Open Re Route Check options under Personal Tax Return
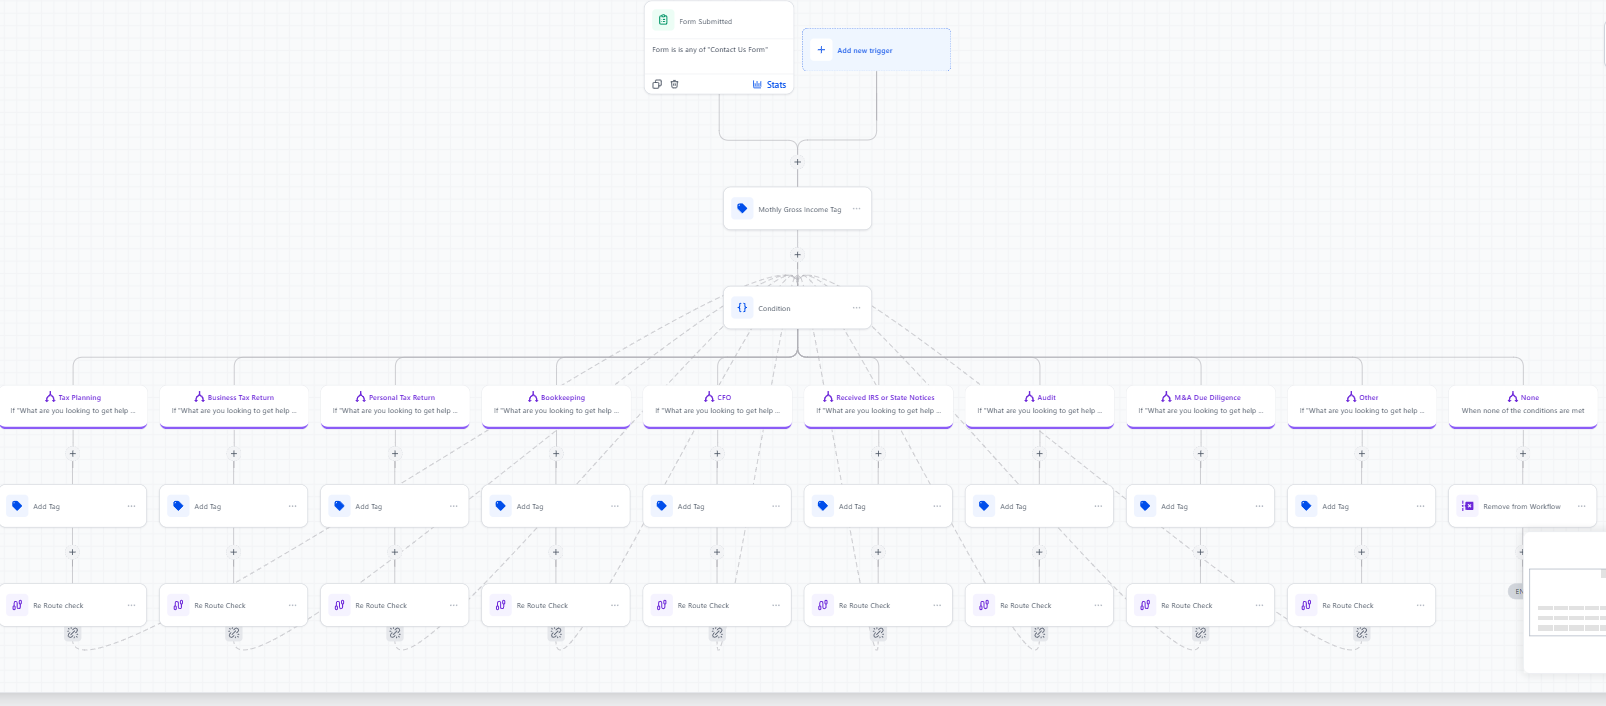This screenshot has width=1606, height=706. tap(453, 605)
